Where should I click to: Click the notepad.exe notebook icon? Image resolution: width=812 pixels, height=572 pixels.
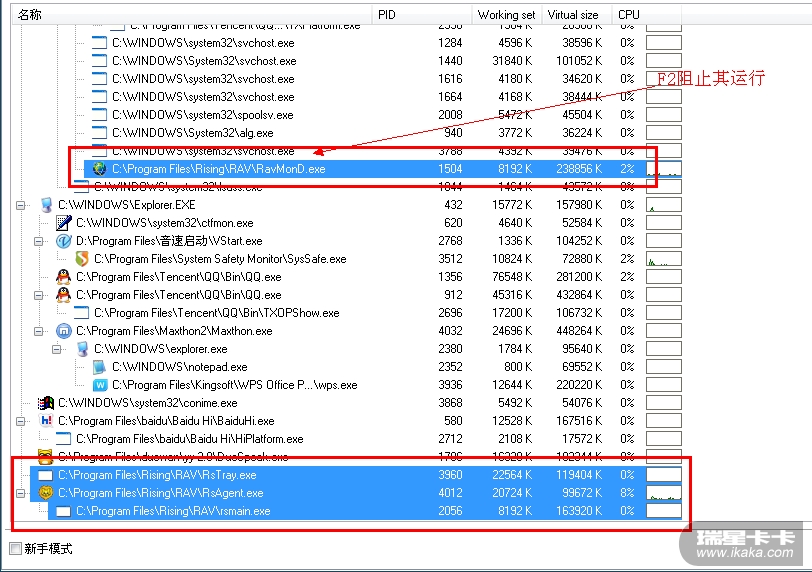pyautogui.click(x=99, y=367)
